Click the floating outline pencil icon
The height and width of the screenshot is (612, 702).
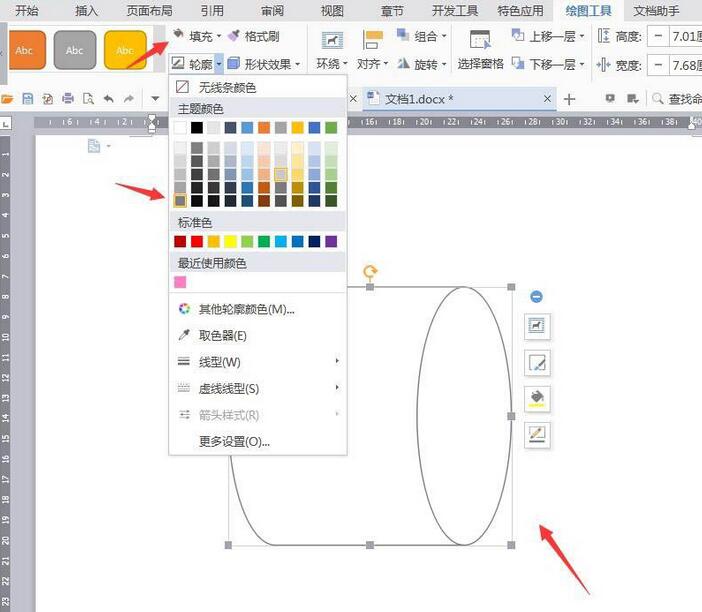click(x=537, y=435)
